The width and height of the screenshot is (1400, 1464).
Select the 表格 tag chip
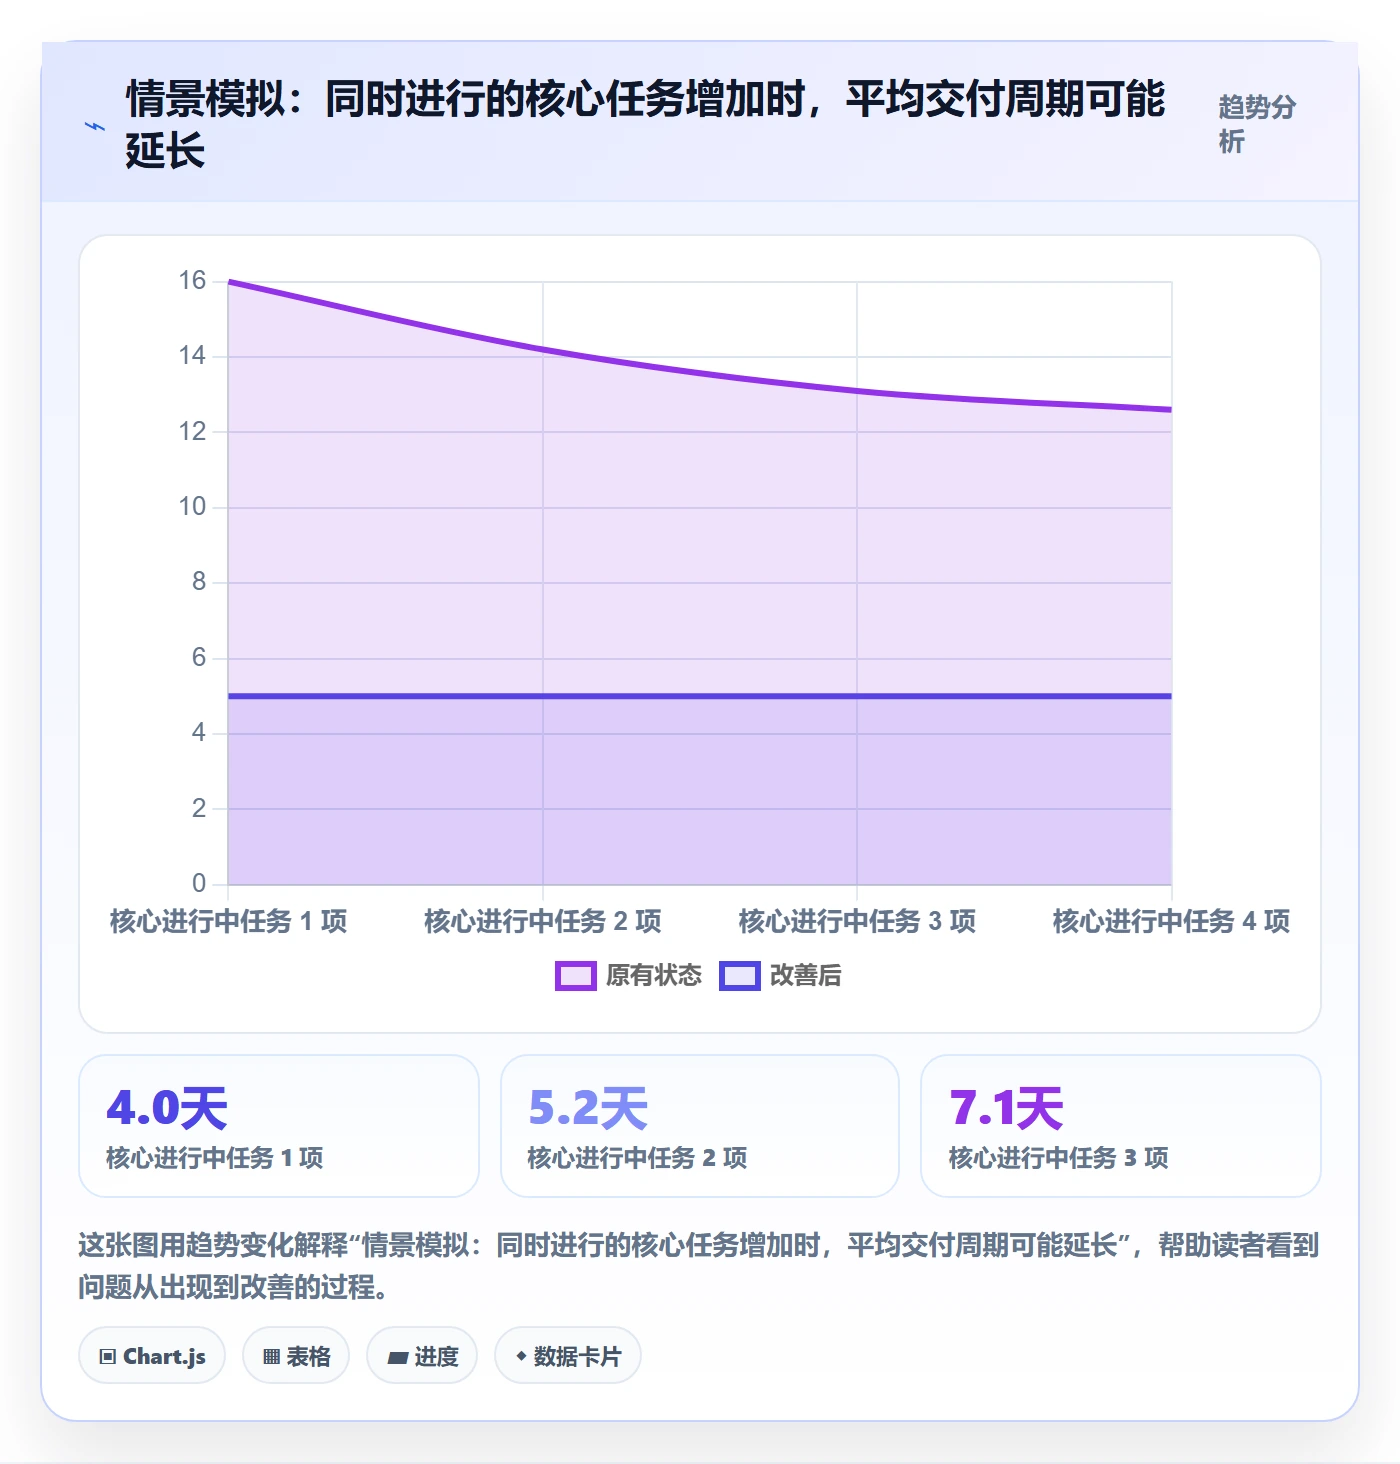296,1356
